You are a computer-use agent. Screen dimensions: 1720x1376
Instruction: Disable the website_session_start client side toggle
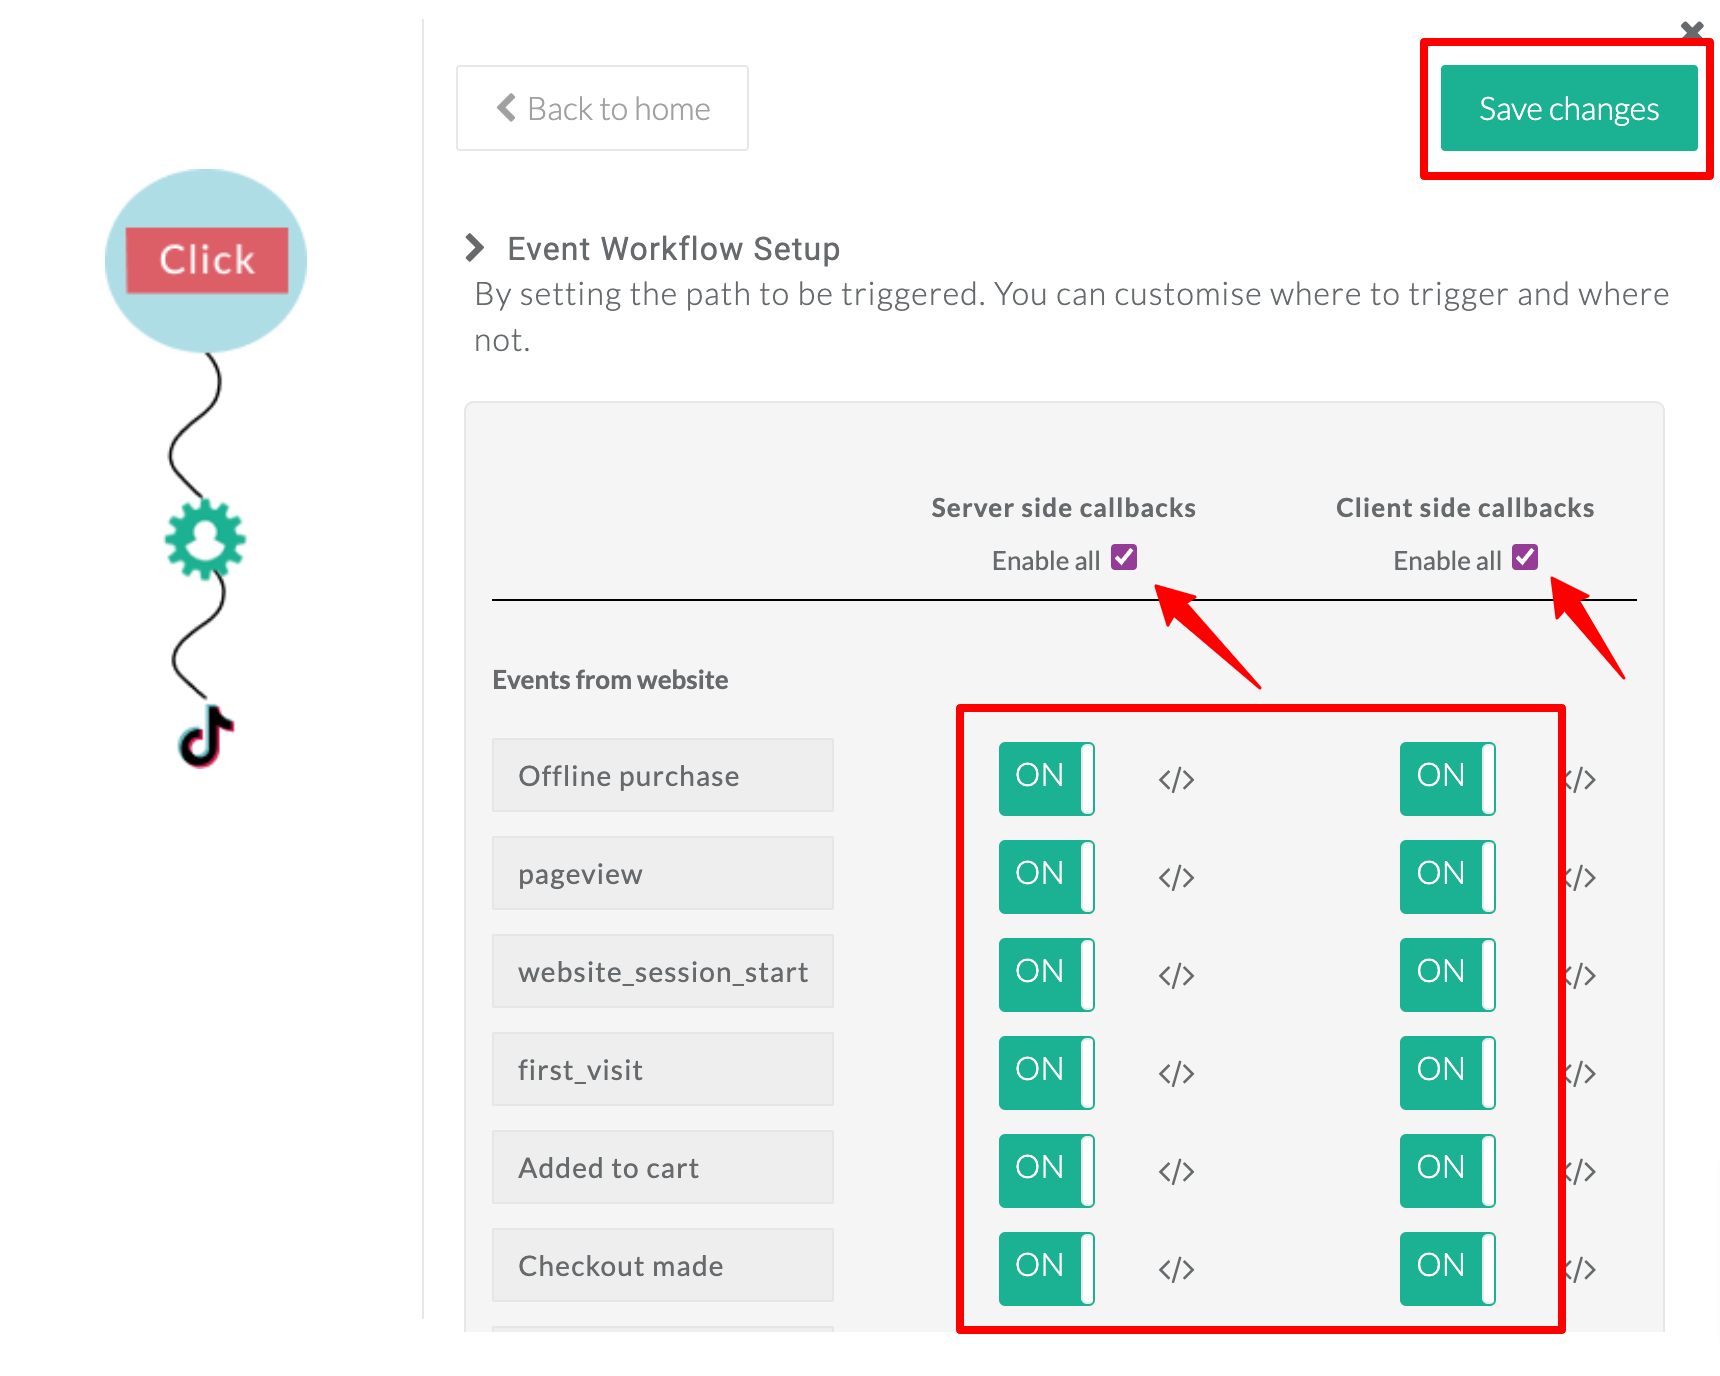click(1447, 973)
